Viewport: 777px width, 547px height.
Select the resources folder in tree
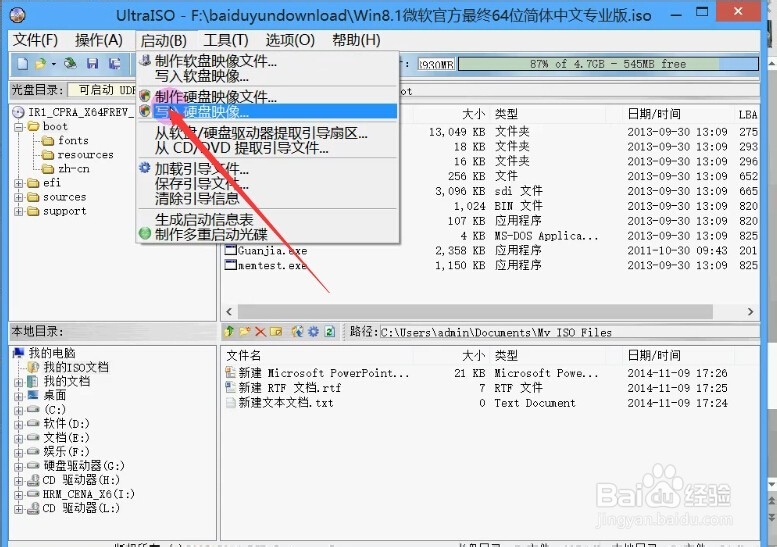pos(85,155)
